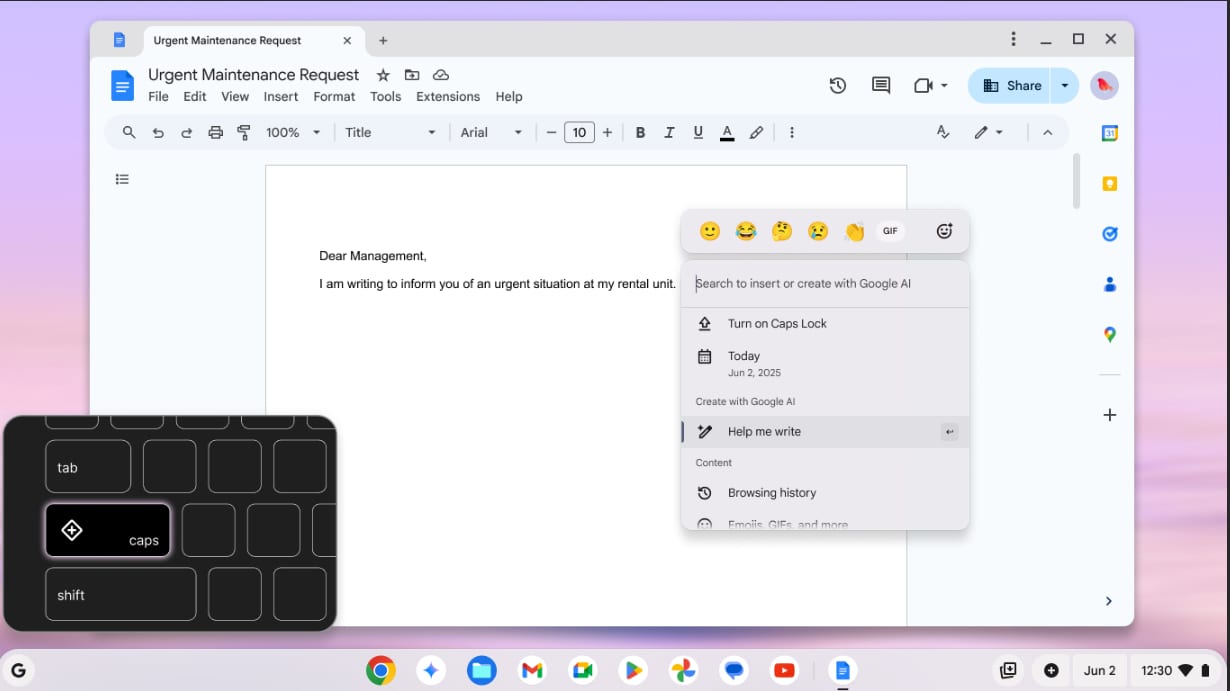Open the Title paragraph style dropdown
Image resolution: width=1230 pixels, height=691 pixels.
[390, 133]
